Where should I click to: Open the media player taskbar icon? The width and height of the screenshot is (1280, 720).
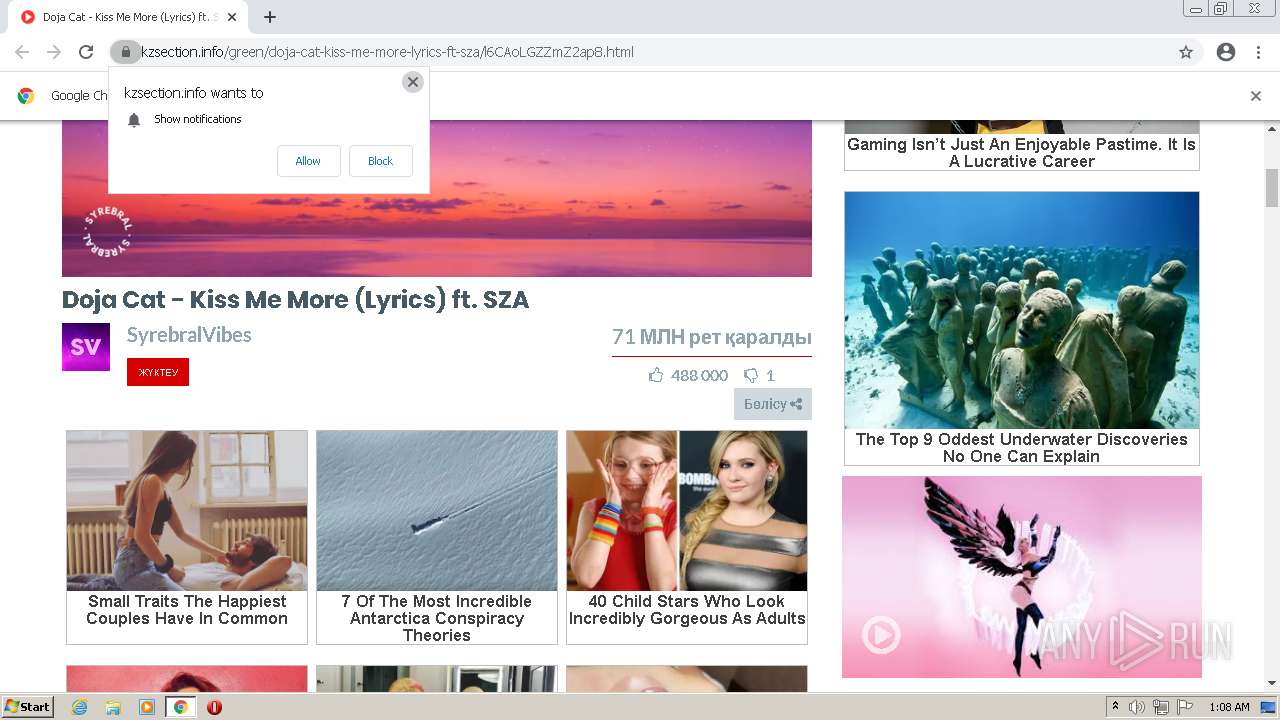point(147,707)
